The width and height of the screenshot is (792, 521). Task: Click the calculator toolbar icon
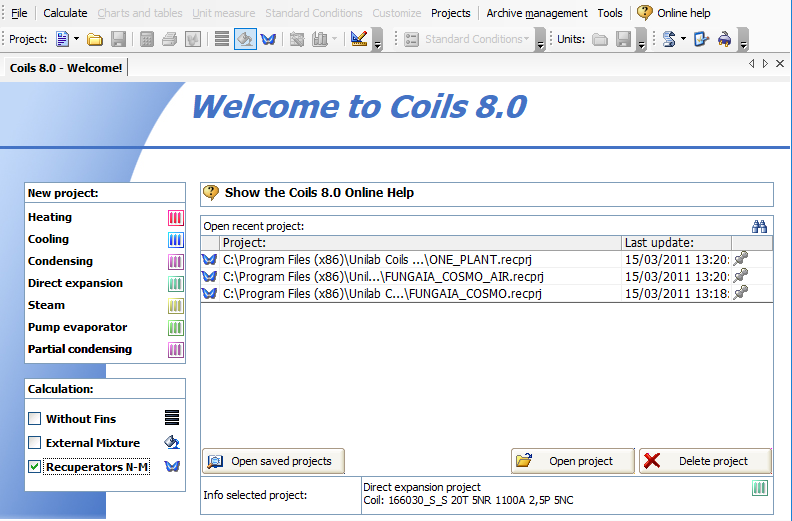coord(146,39)
